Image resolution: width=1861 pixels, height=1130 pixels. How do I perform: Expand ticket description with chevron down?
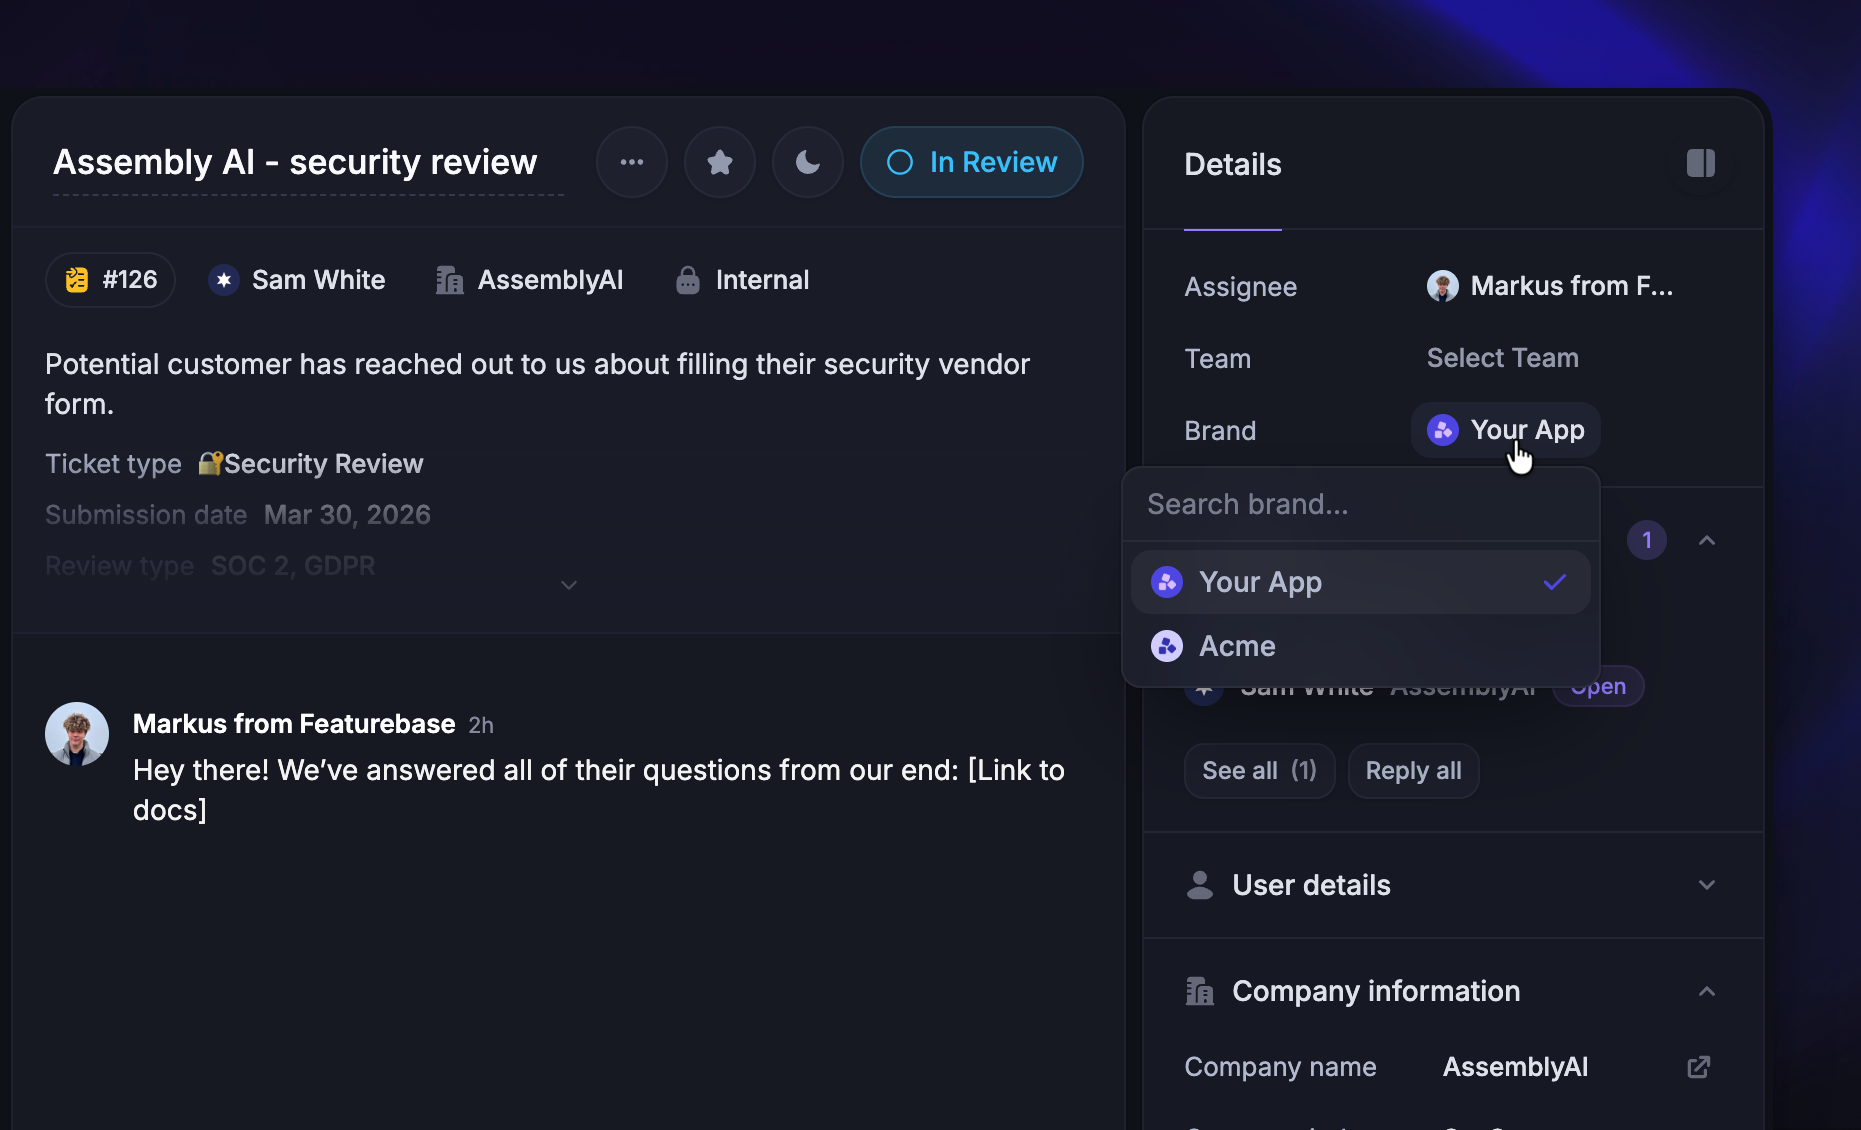click(569, 585)
